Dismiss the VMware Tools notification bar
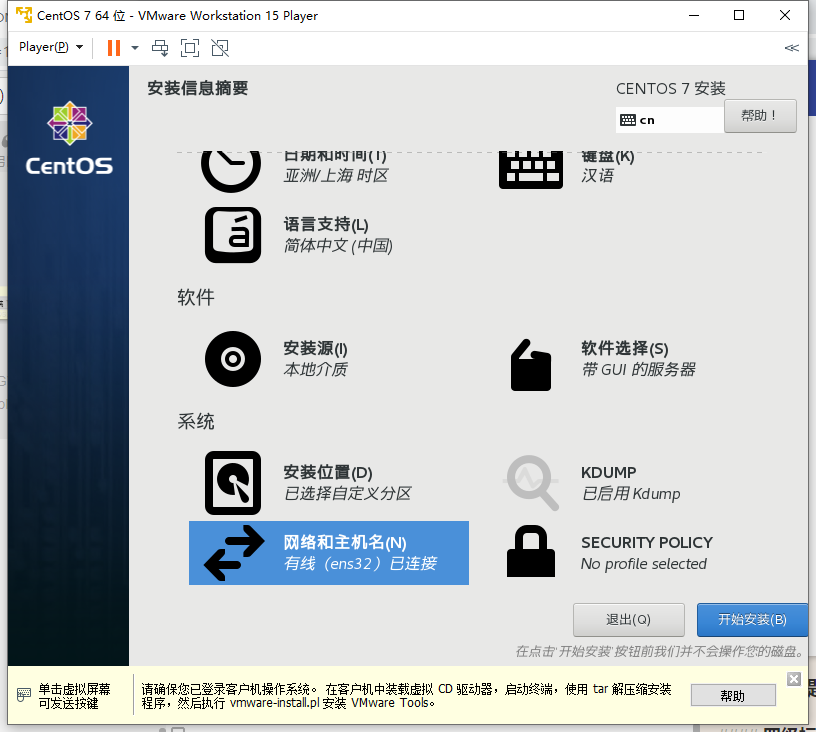The height and width of the screenshot is (732, 816). 793,679
